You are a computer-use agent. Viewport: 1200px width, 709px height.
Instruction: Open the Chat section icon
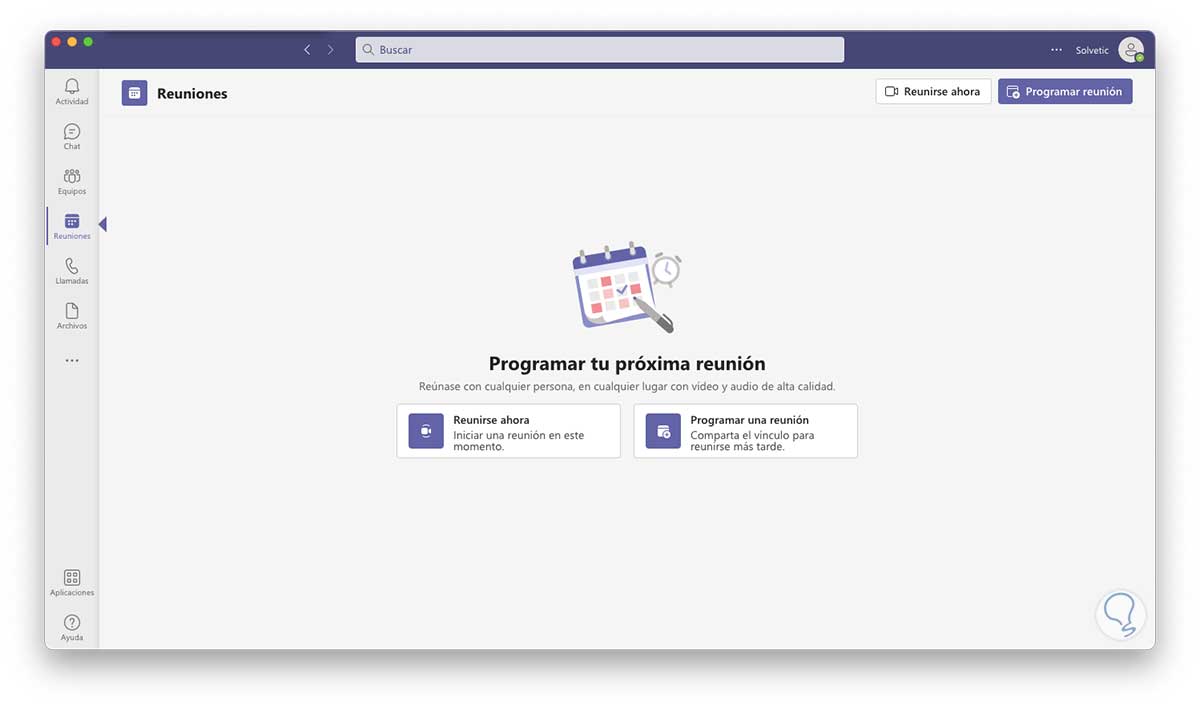click(72, 132)
